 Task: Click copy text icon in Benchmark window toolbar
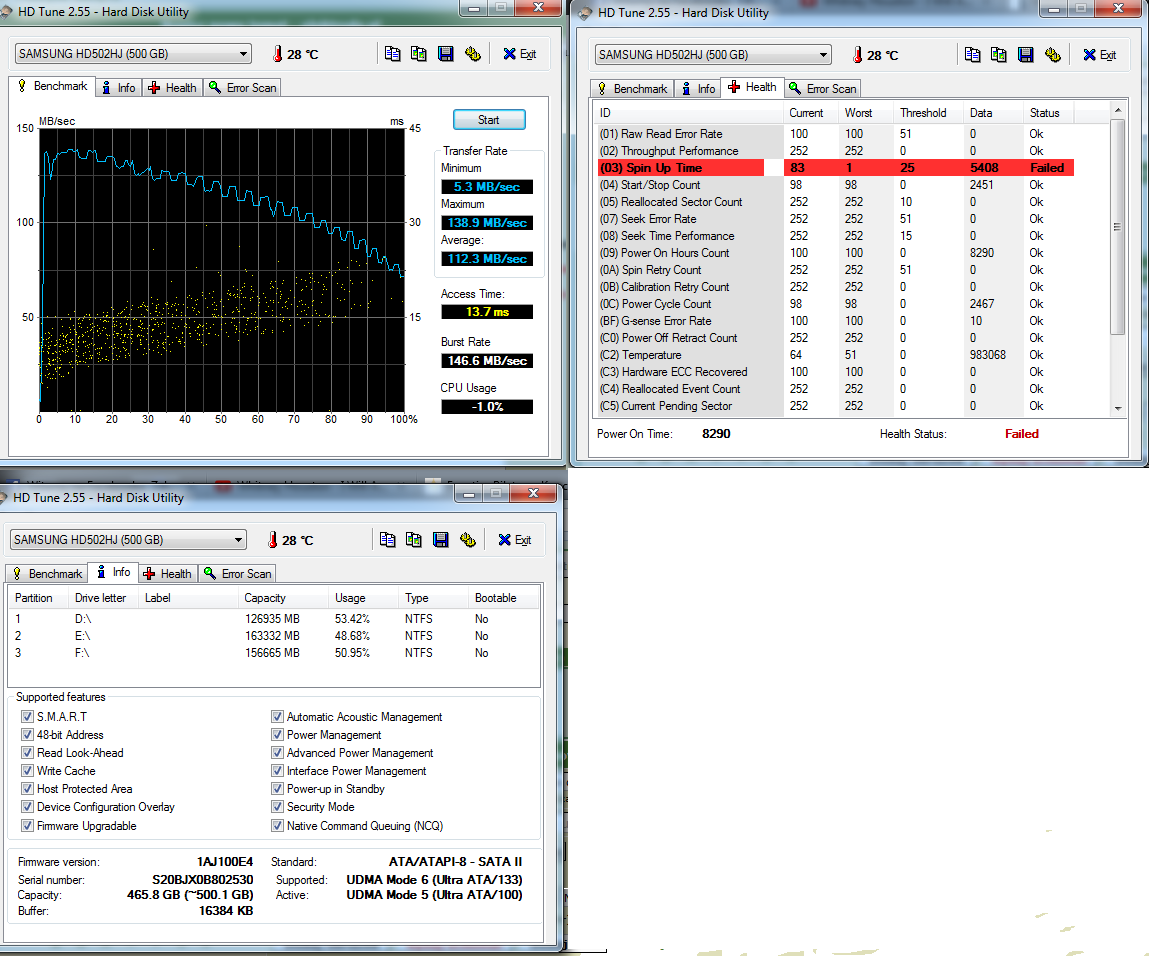(393, 54)
